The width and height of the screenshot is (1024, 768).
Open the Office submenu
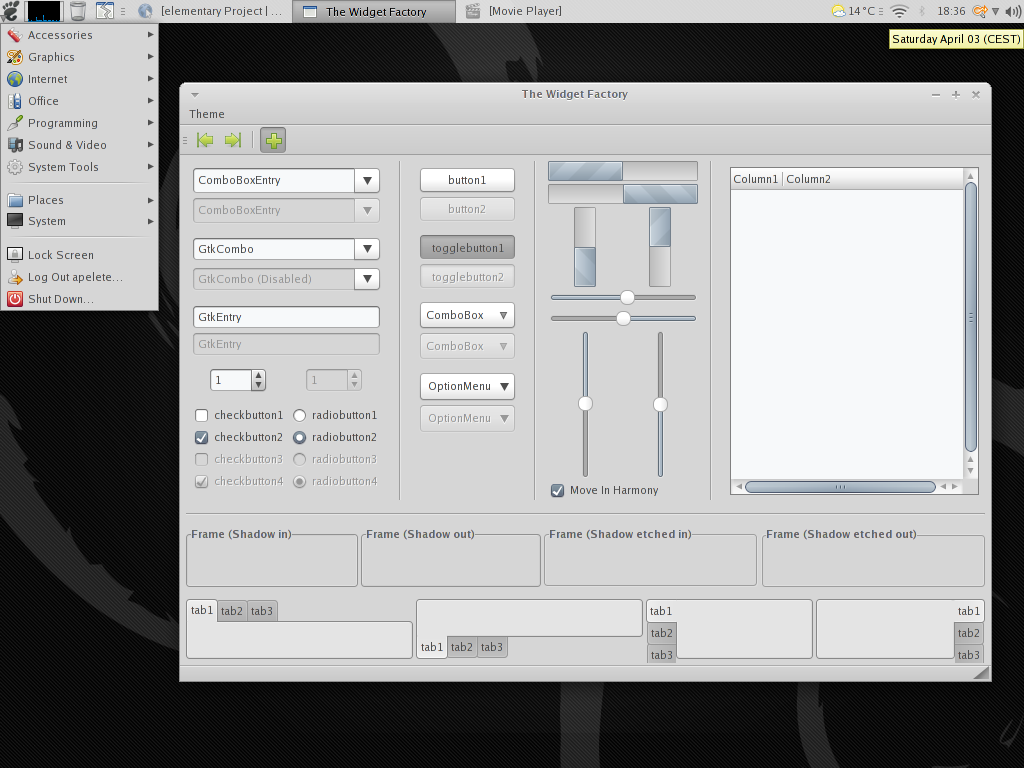tap(80, 101)
